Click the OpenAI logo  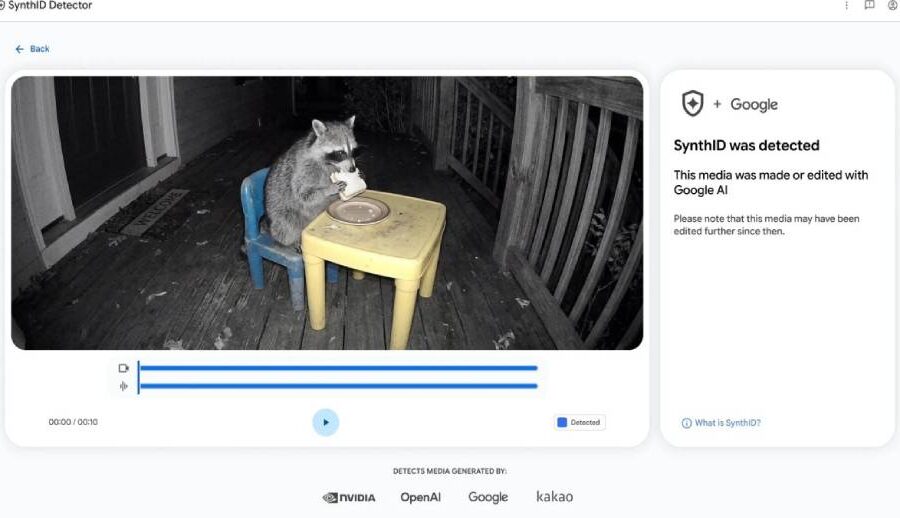coord(421,497)
